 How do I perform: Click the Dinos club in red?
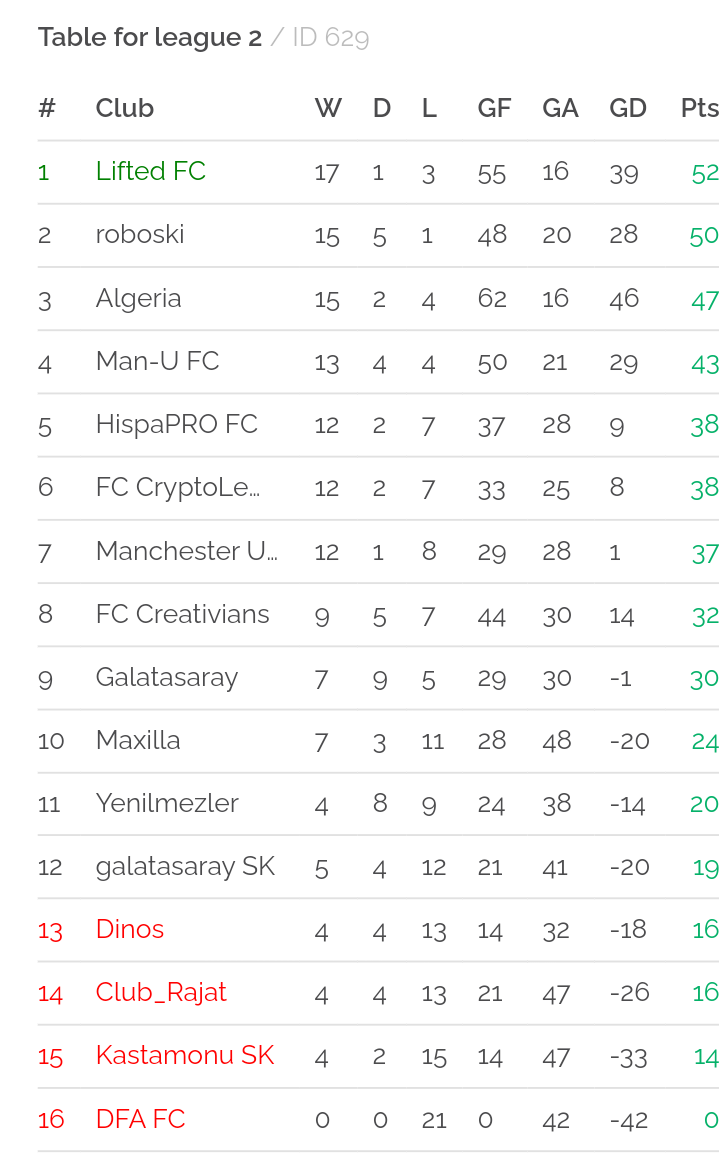130,929
